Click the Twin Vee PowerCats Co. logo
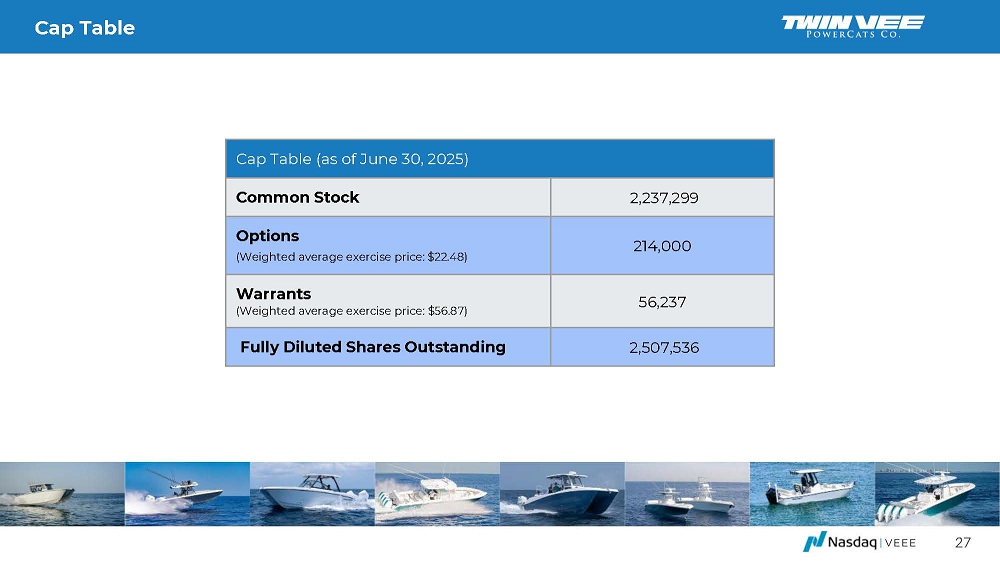Screen dimensions: 1000x563 (x=852, y=27)
